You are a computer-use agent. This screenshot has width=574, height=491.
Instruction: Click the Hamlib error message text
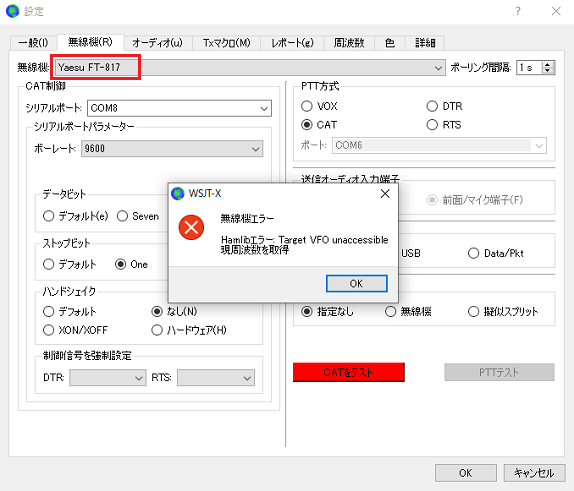tap(305, 245)
